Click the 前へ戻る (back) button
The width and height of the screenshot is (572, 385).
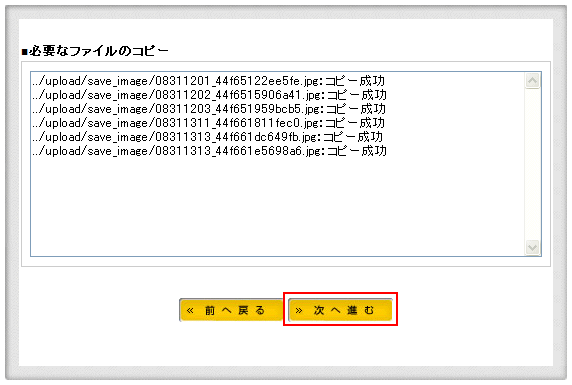231,310
